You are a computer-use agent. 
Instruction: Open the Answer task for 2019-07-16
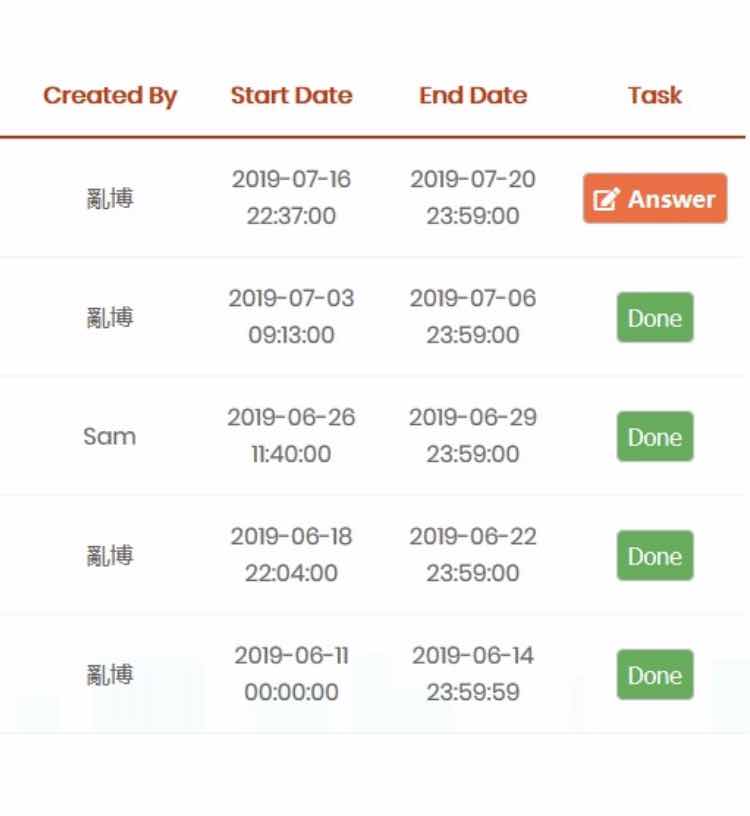coord(655,198)
